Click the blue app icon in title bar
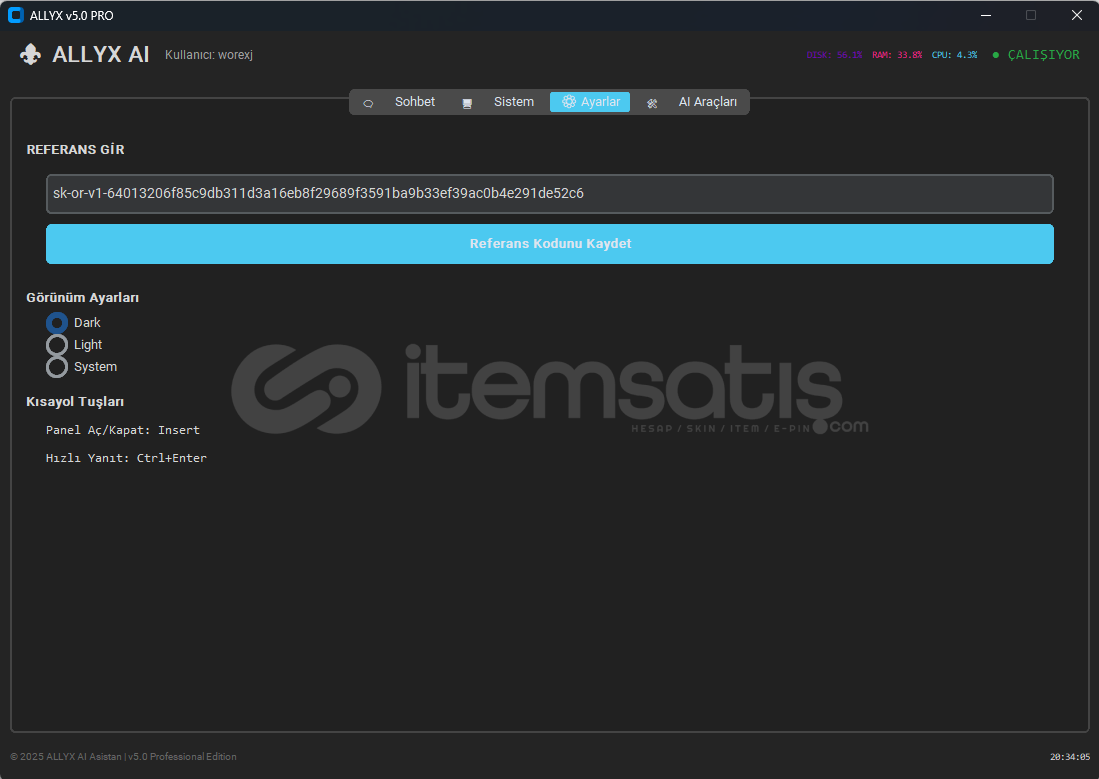This screenshot has width=1099, height=779. pyautogui.click(x=15, y=15)
